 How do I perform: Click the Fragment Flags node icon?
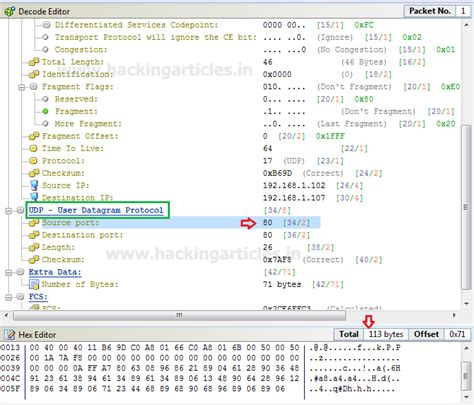33,87
